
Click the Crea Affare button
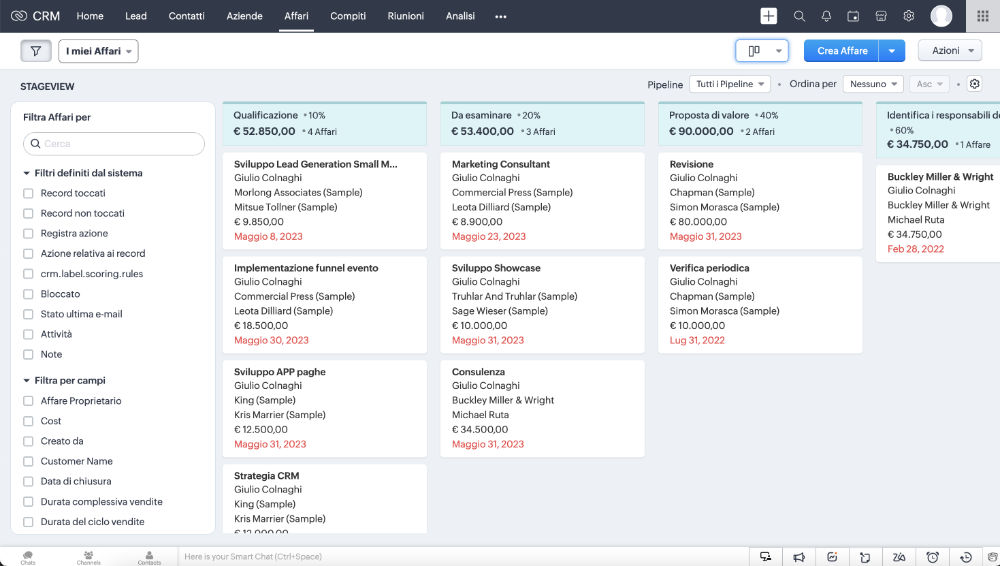[842, 51]
